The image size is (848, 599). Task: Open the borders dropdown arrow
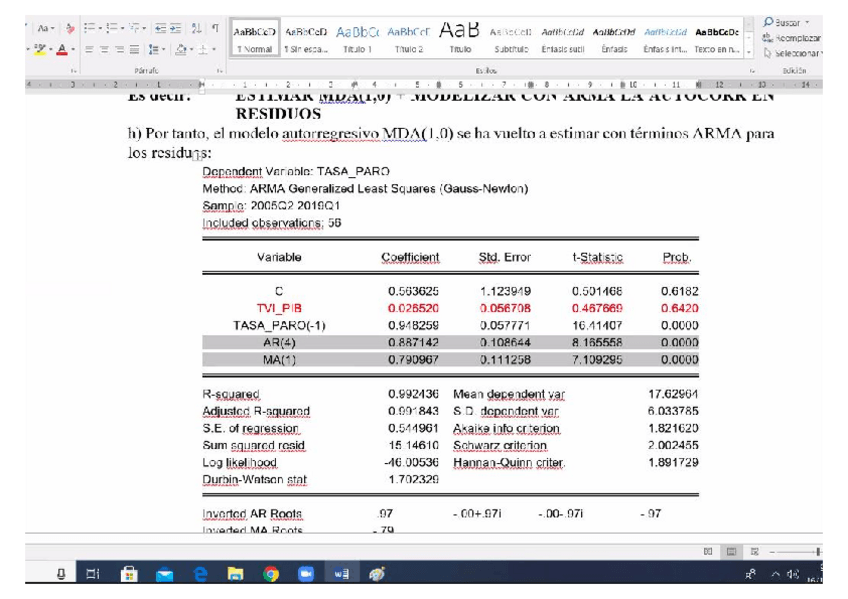point(214,50)
